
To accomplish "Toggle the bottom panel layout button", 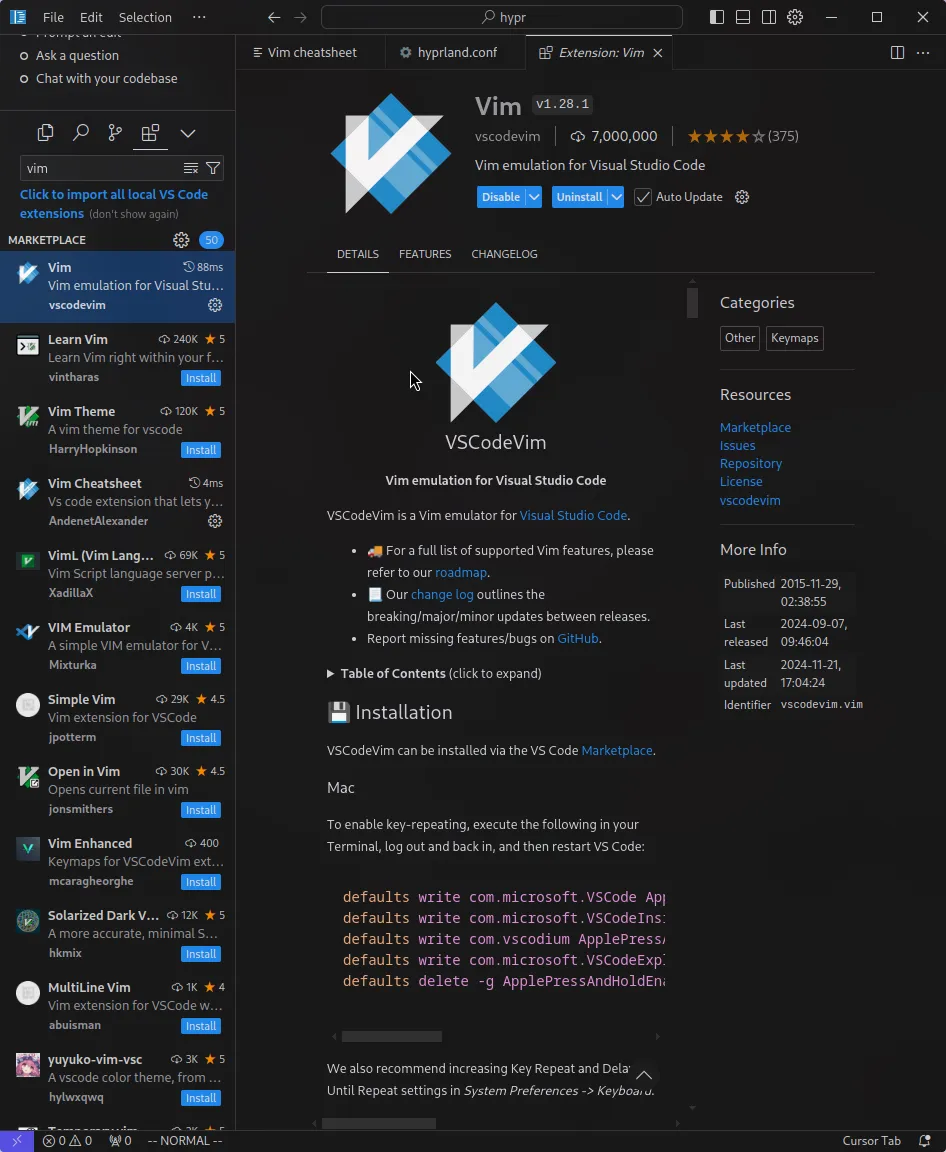I will point(743,17).
